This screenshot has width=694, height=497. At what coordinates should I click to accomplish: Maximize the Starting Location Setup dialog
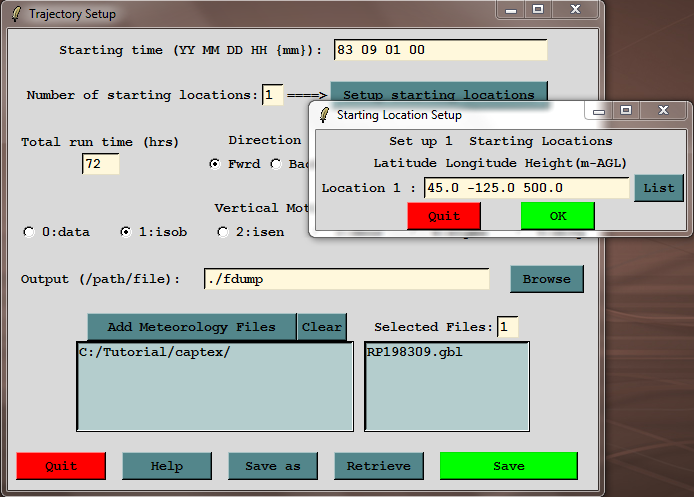click(626, 111)
